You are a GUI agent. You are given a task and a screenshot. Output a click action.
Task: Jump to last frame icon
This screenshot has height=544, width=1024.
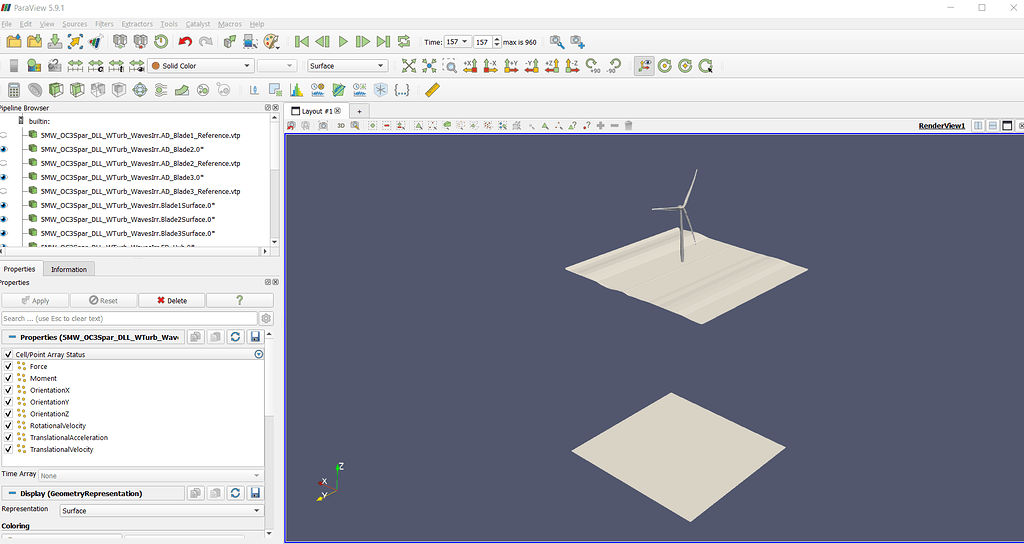[x=383, y=41]
